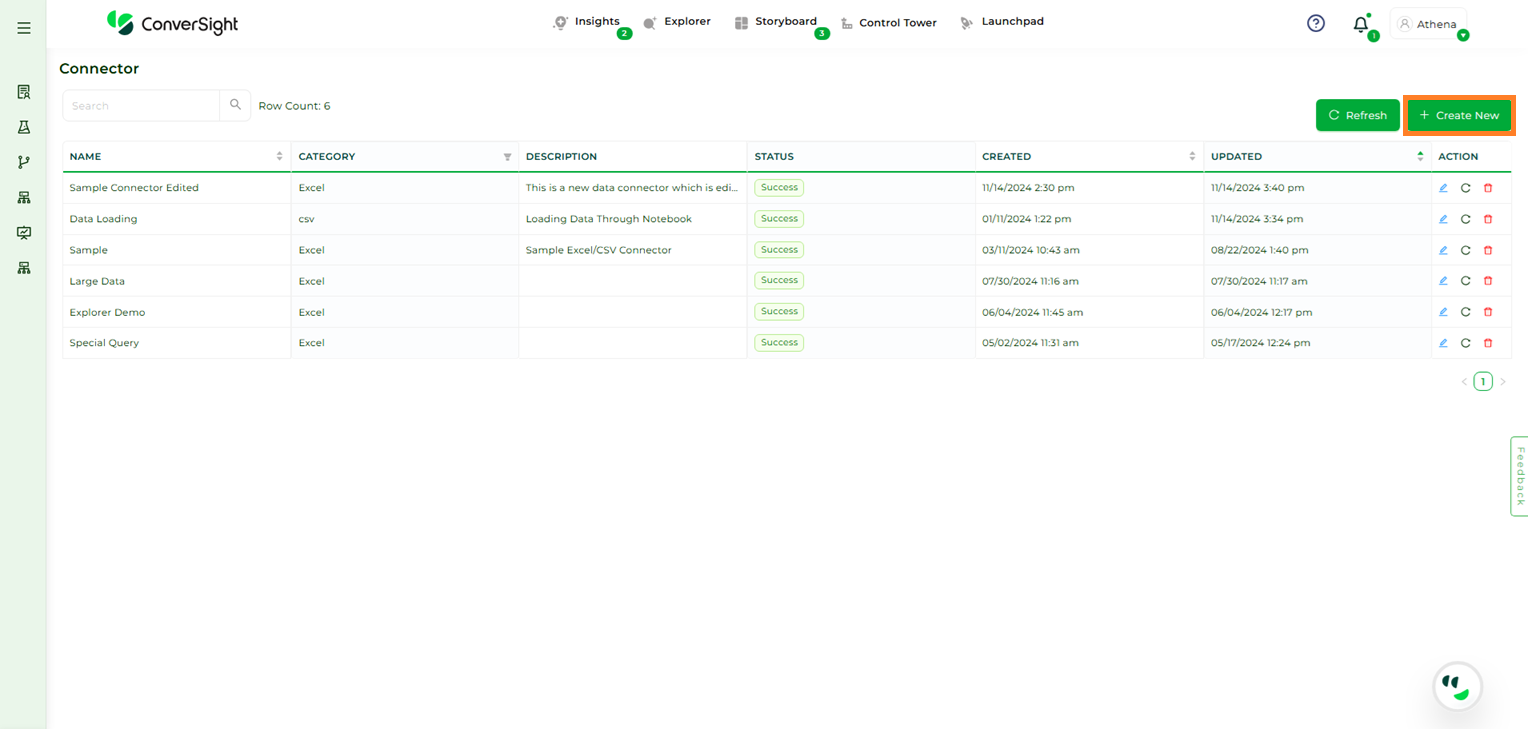
Task: Go to the Storyboard tab
Action: click(785, 22)
